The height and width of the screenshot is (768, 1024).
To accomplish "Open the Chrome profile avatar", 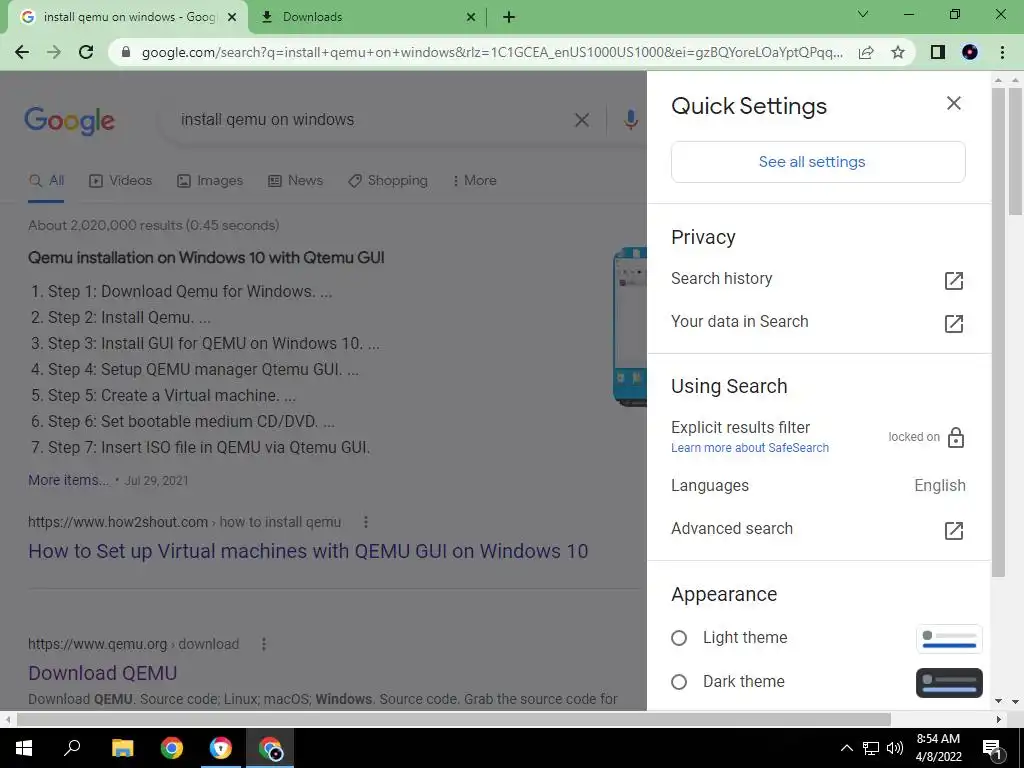I will pyautogui.click(x=970, y=52).
